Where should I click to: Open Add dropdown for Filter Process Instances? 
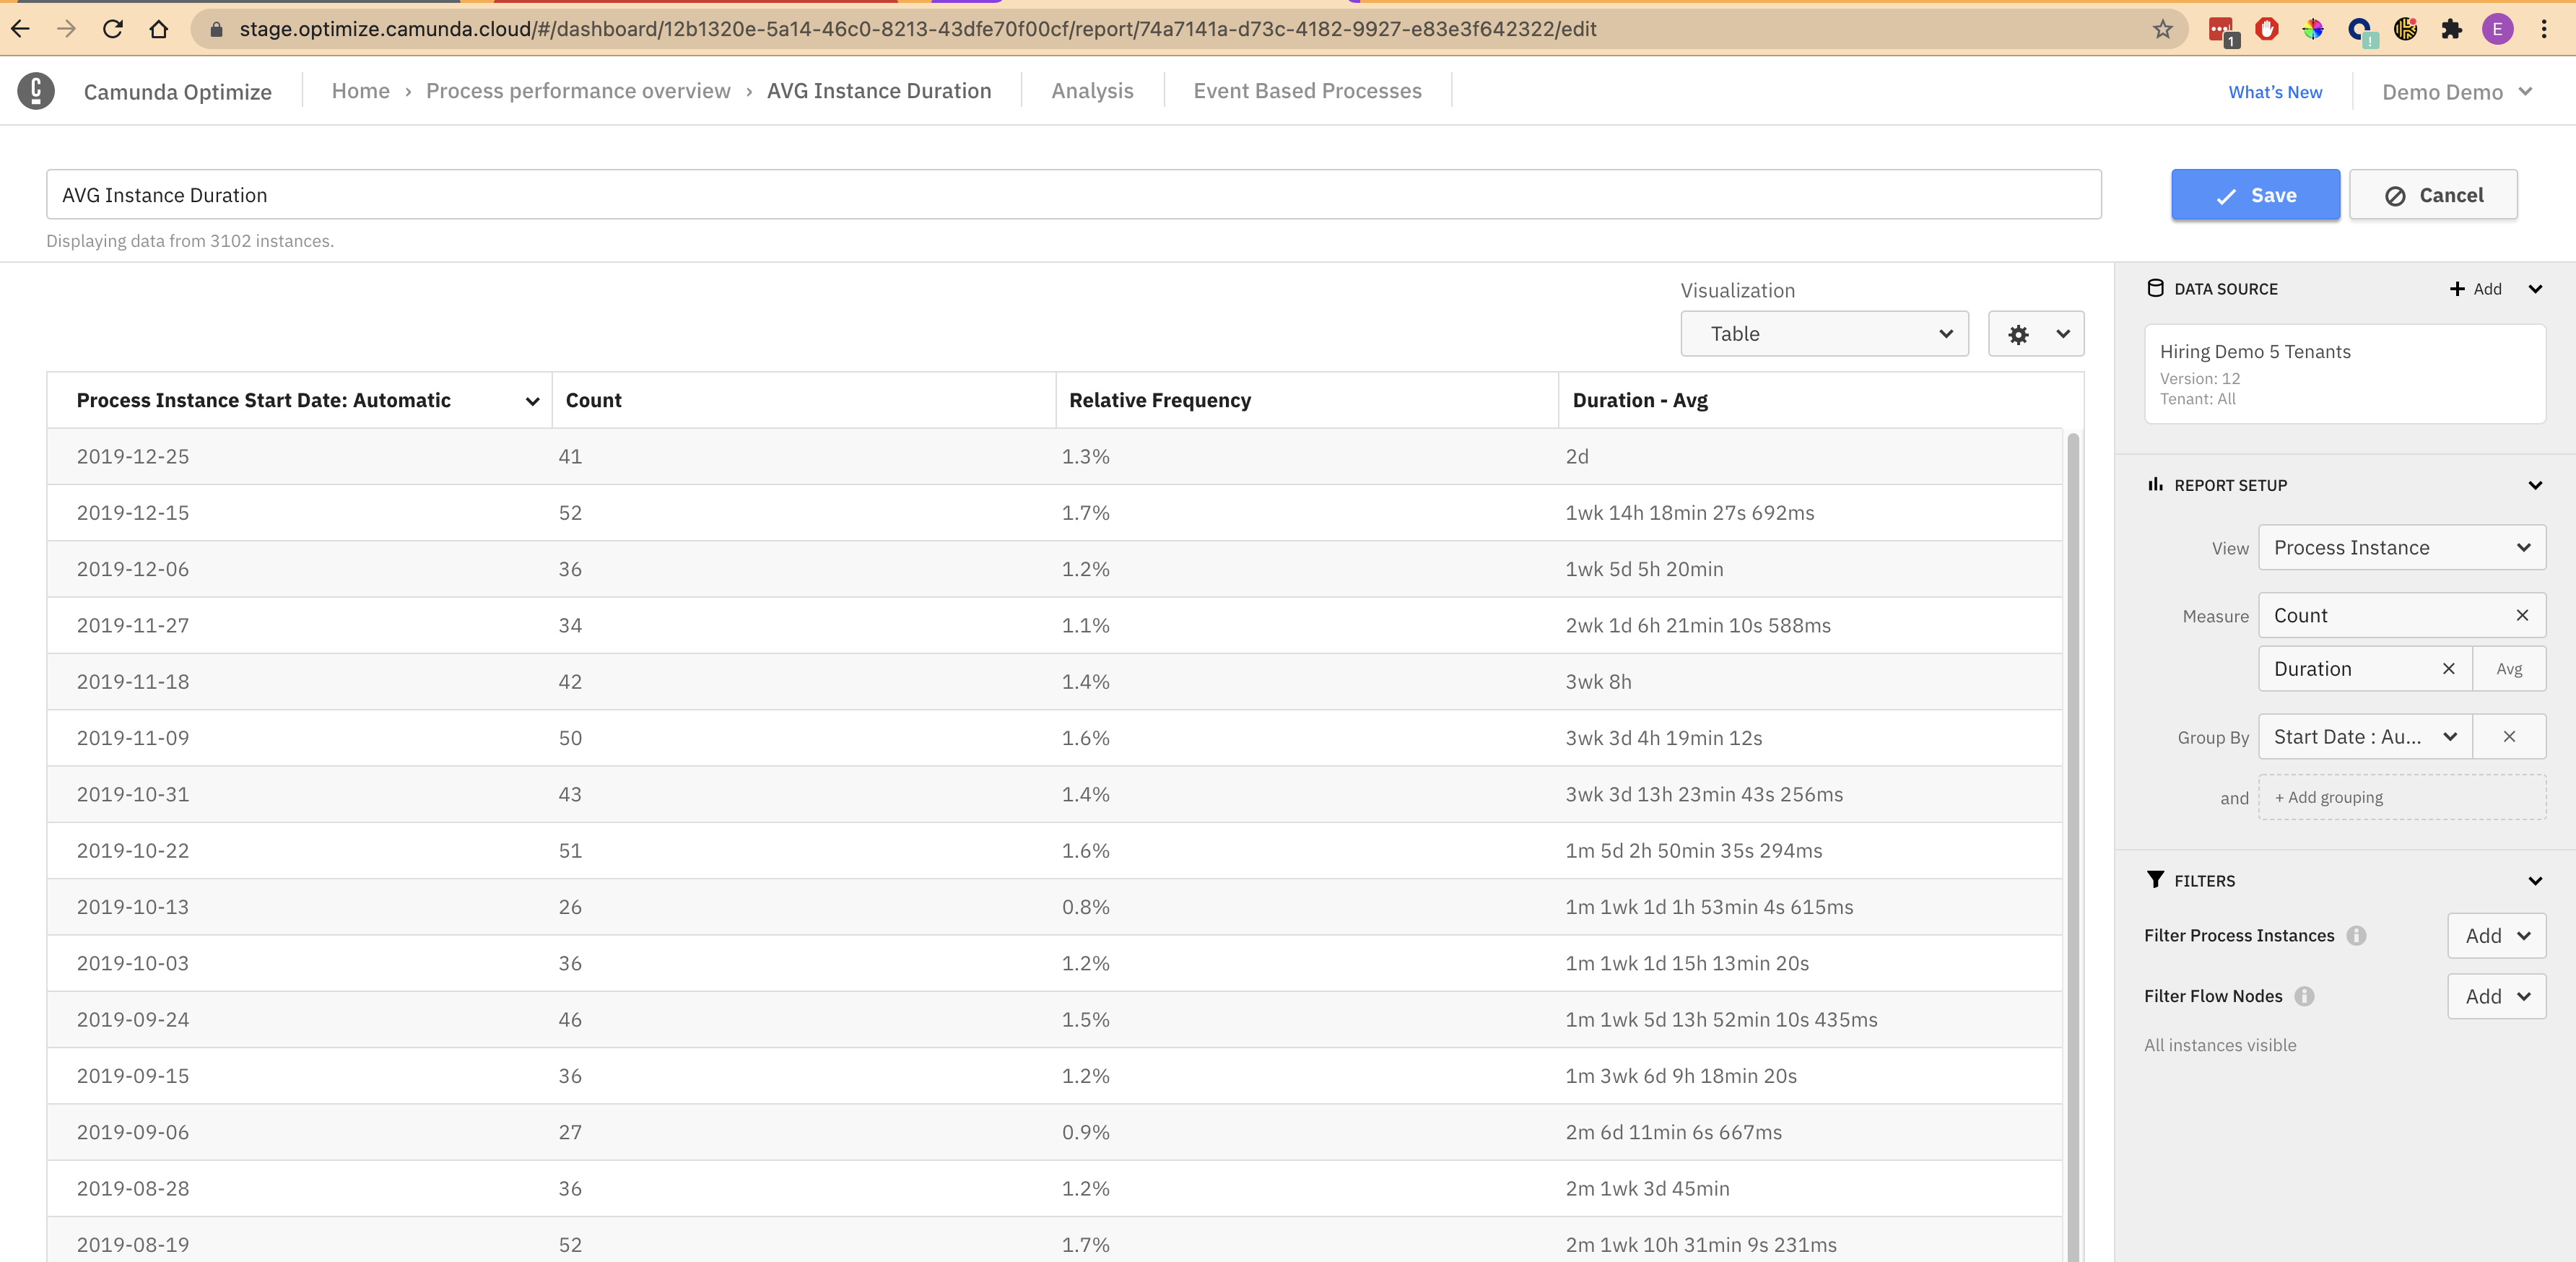(x=2496, y=935)
